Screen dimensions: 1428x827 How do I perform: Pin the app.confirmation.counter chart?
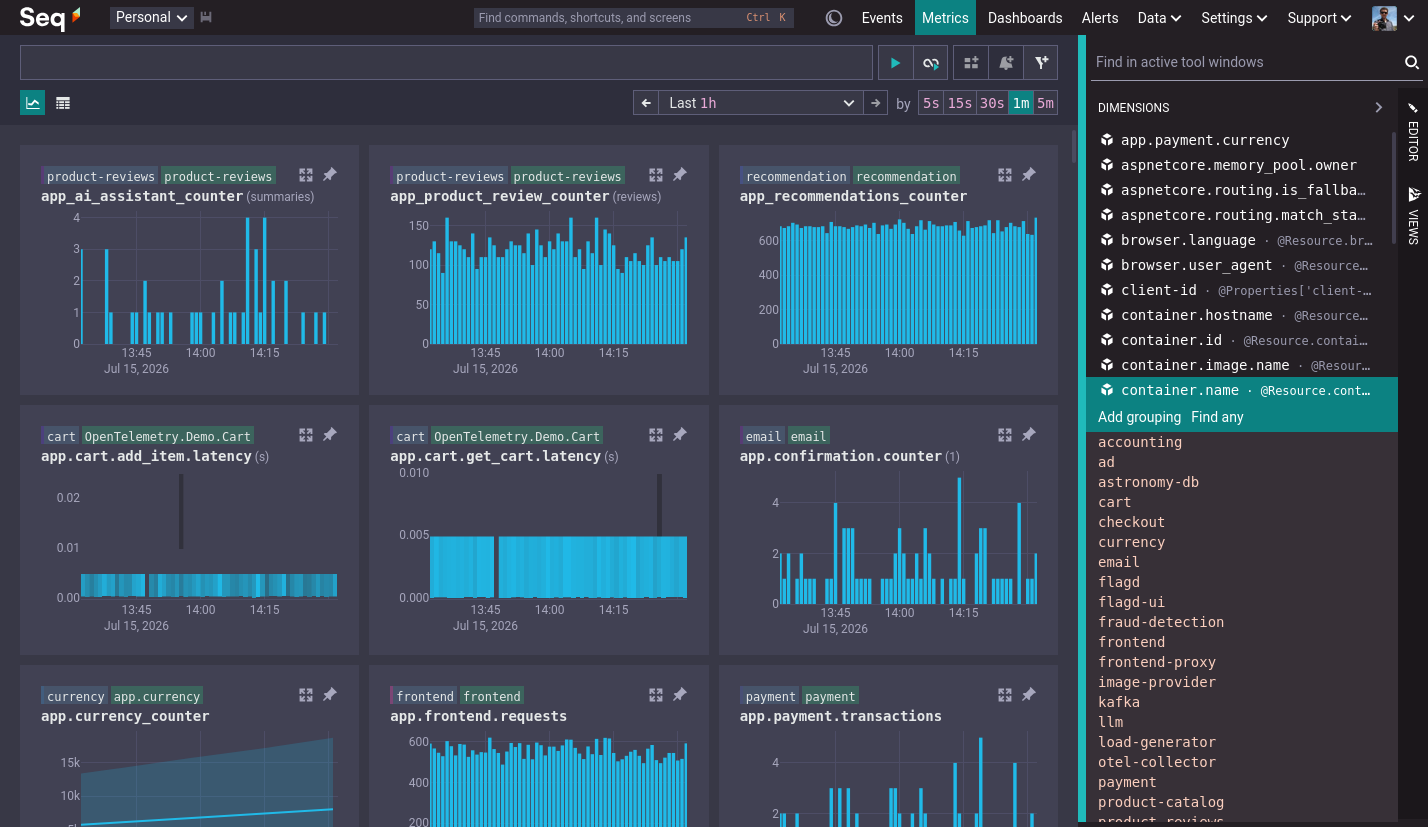(1029, 435)
